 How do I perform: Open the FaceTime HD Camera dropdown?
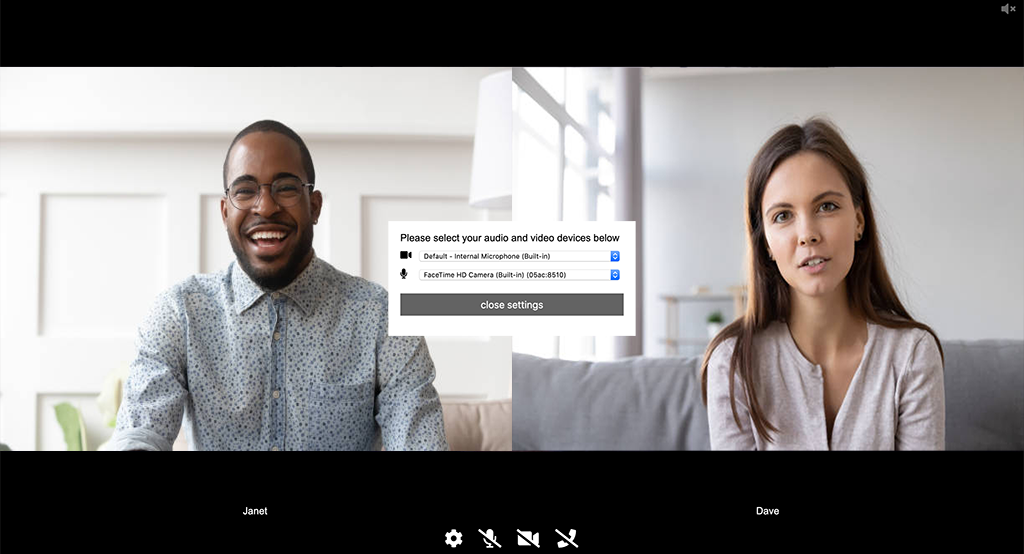point(519,275)
